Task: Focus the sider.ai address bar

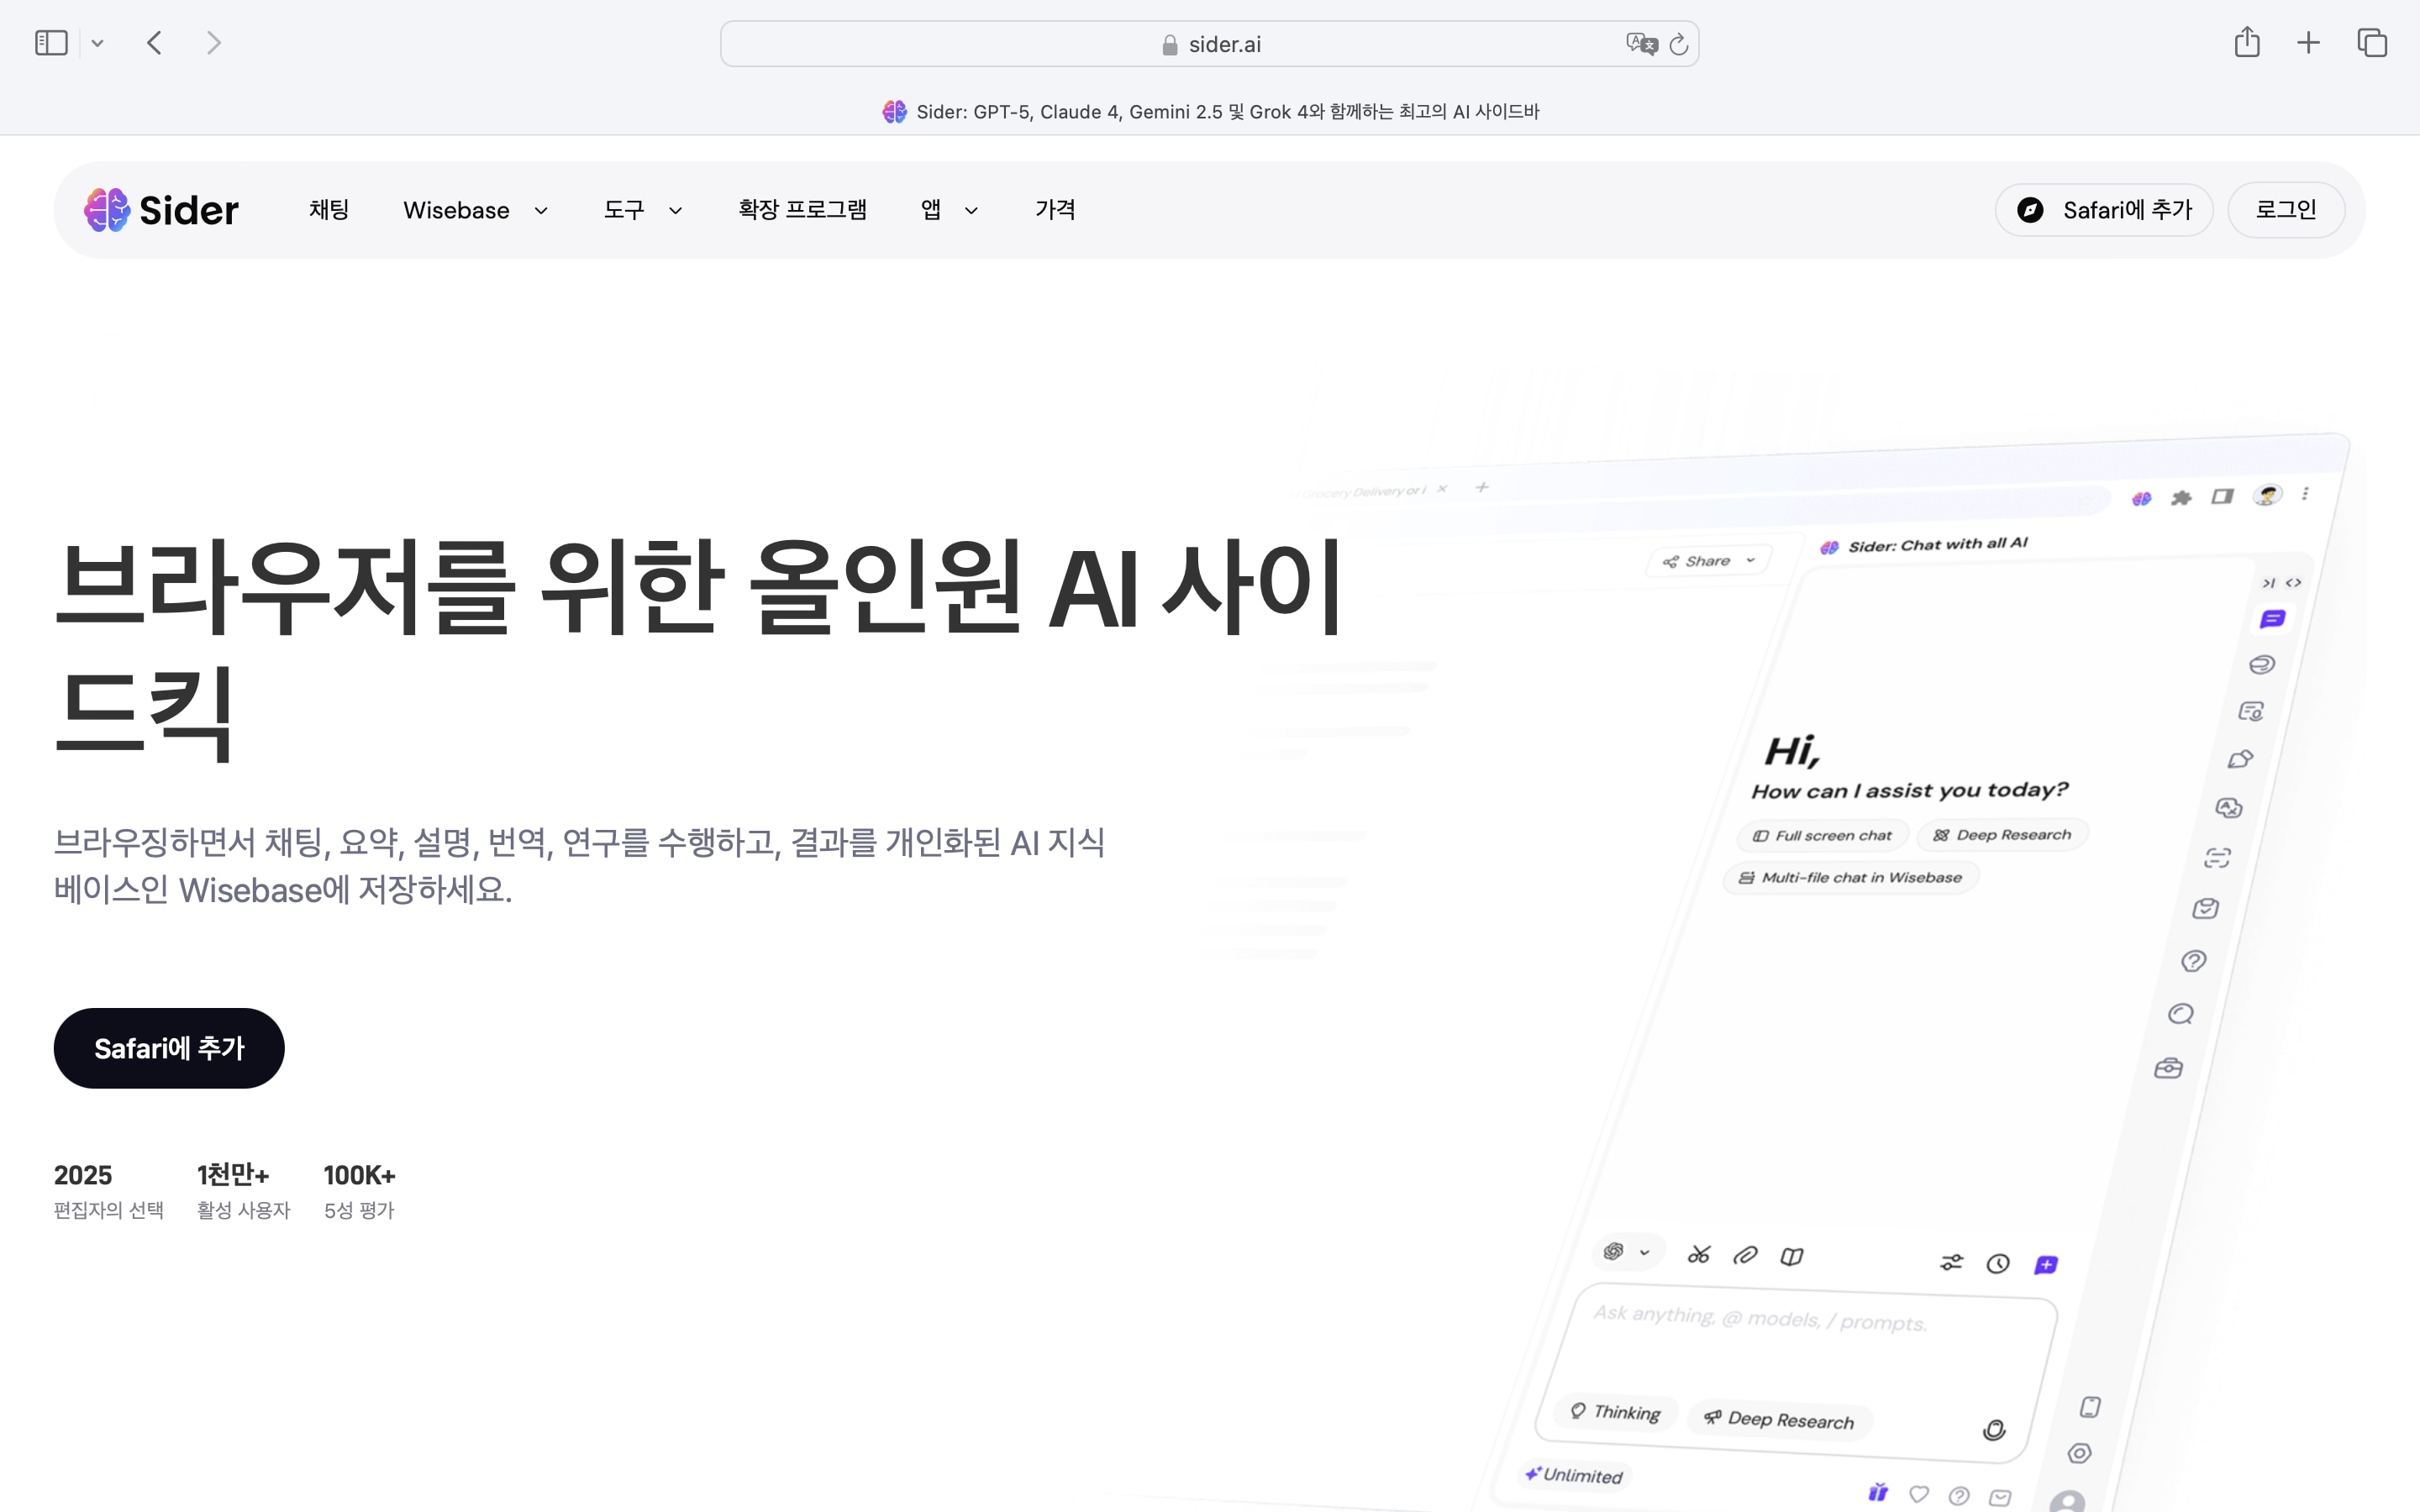Action: point(1209,44)
